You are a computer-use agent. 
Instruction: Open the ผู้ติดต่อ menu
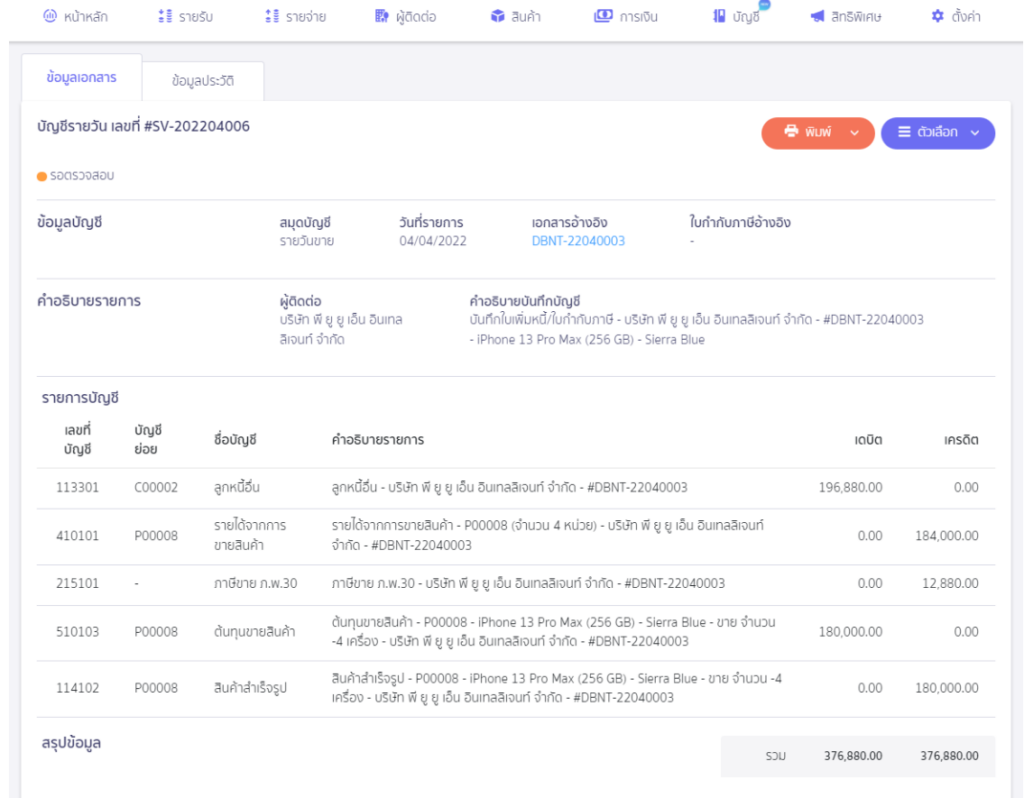tap(406, 16)
